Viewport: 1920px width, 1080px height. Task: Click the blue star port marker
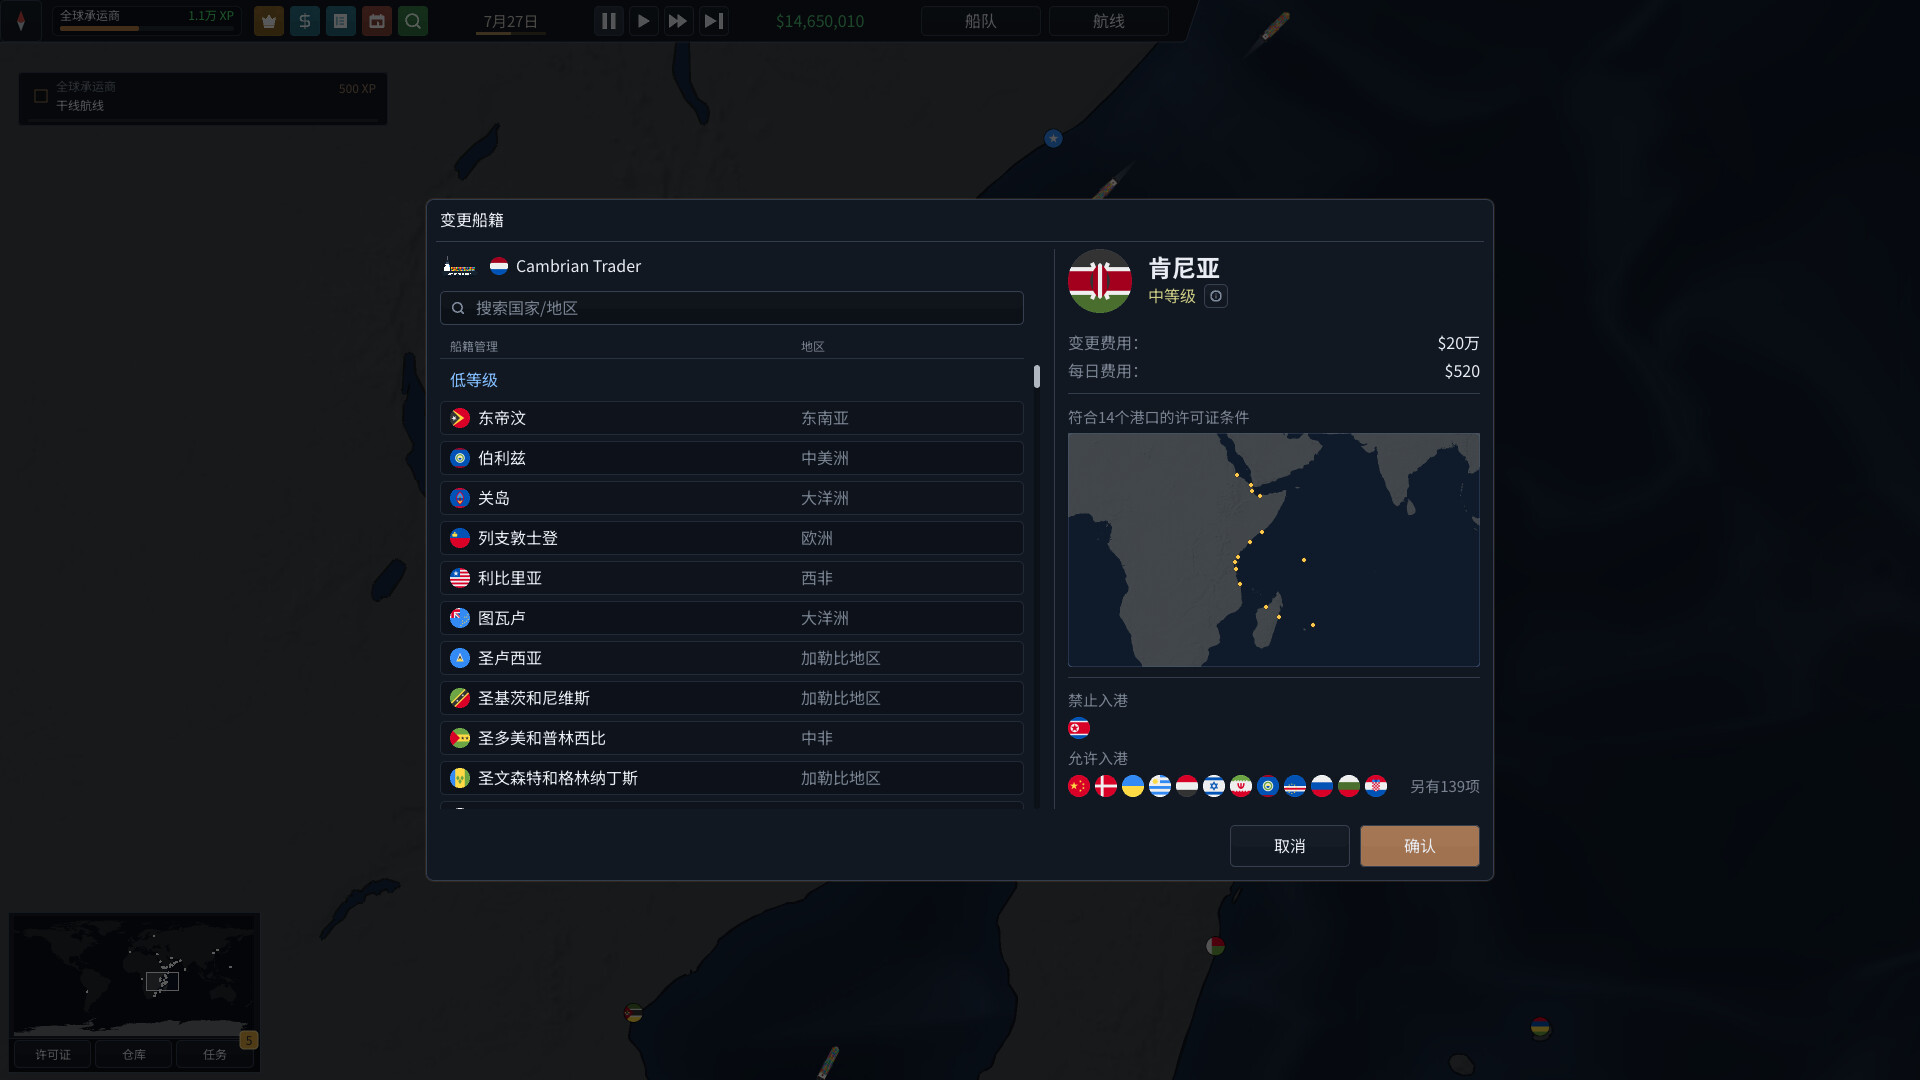pos(1052,138)
